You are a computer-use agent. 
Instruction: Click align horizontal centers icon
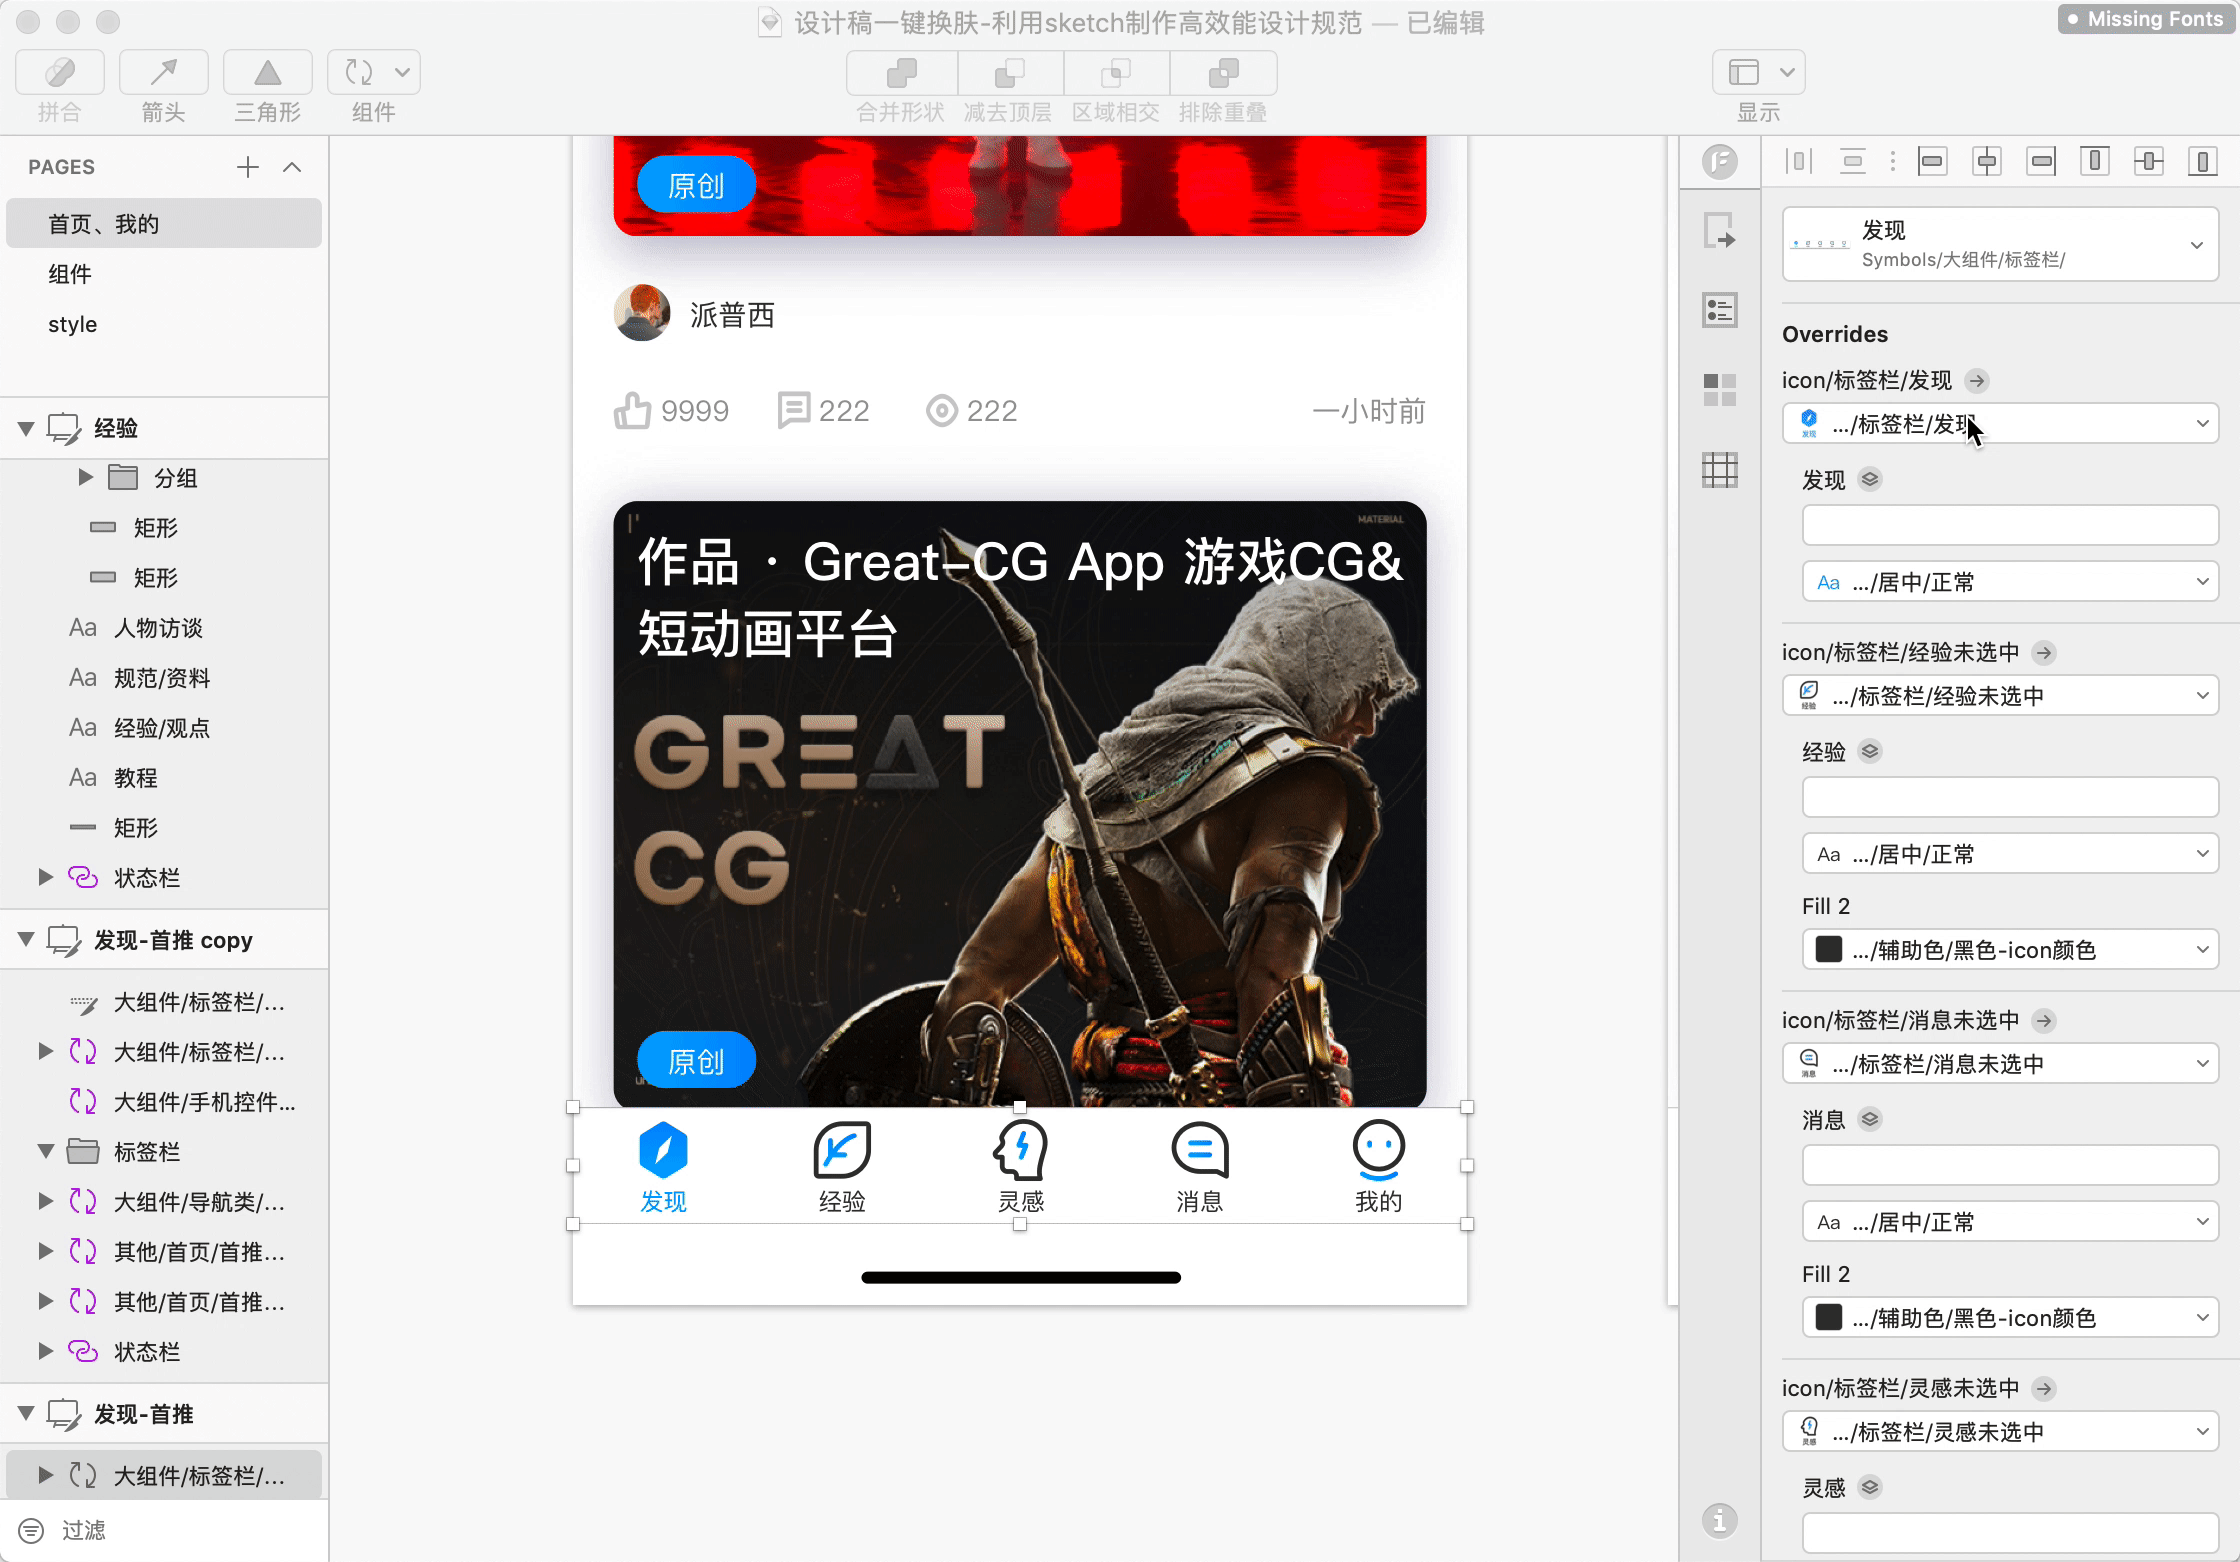tap(1986, 161)
